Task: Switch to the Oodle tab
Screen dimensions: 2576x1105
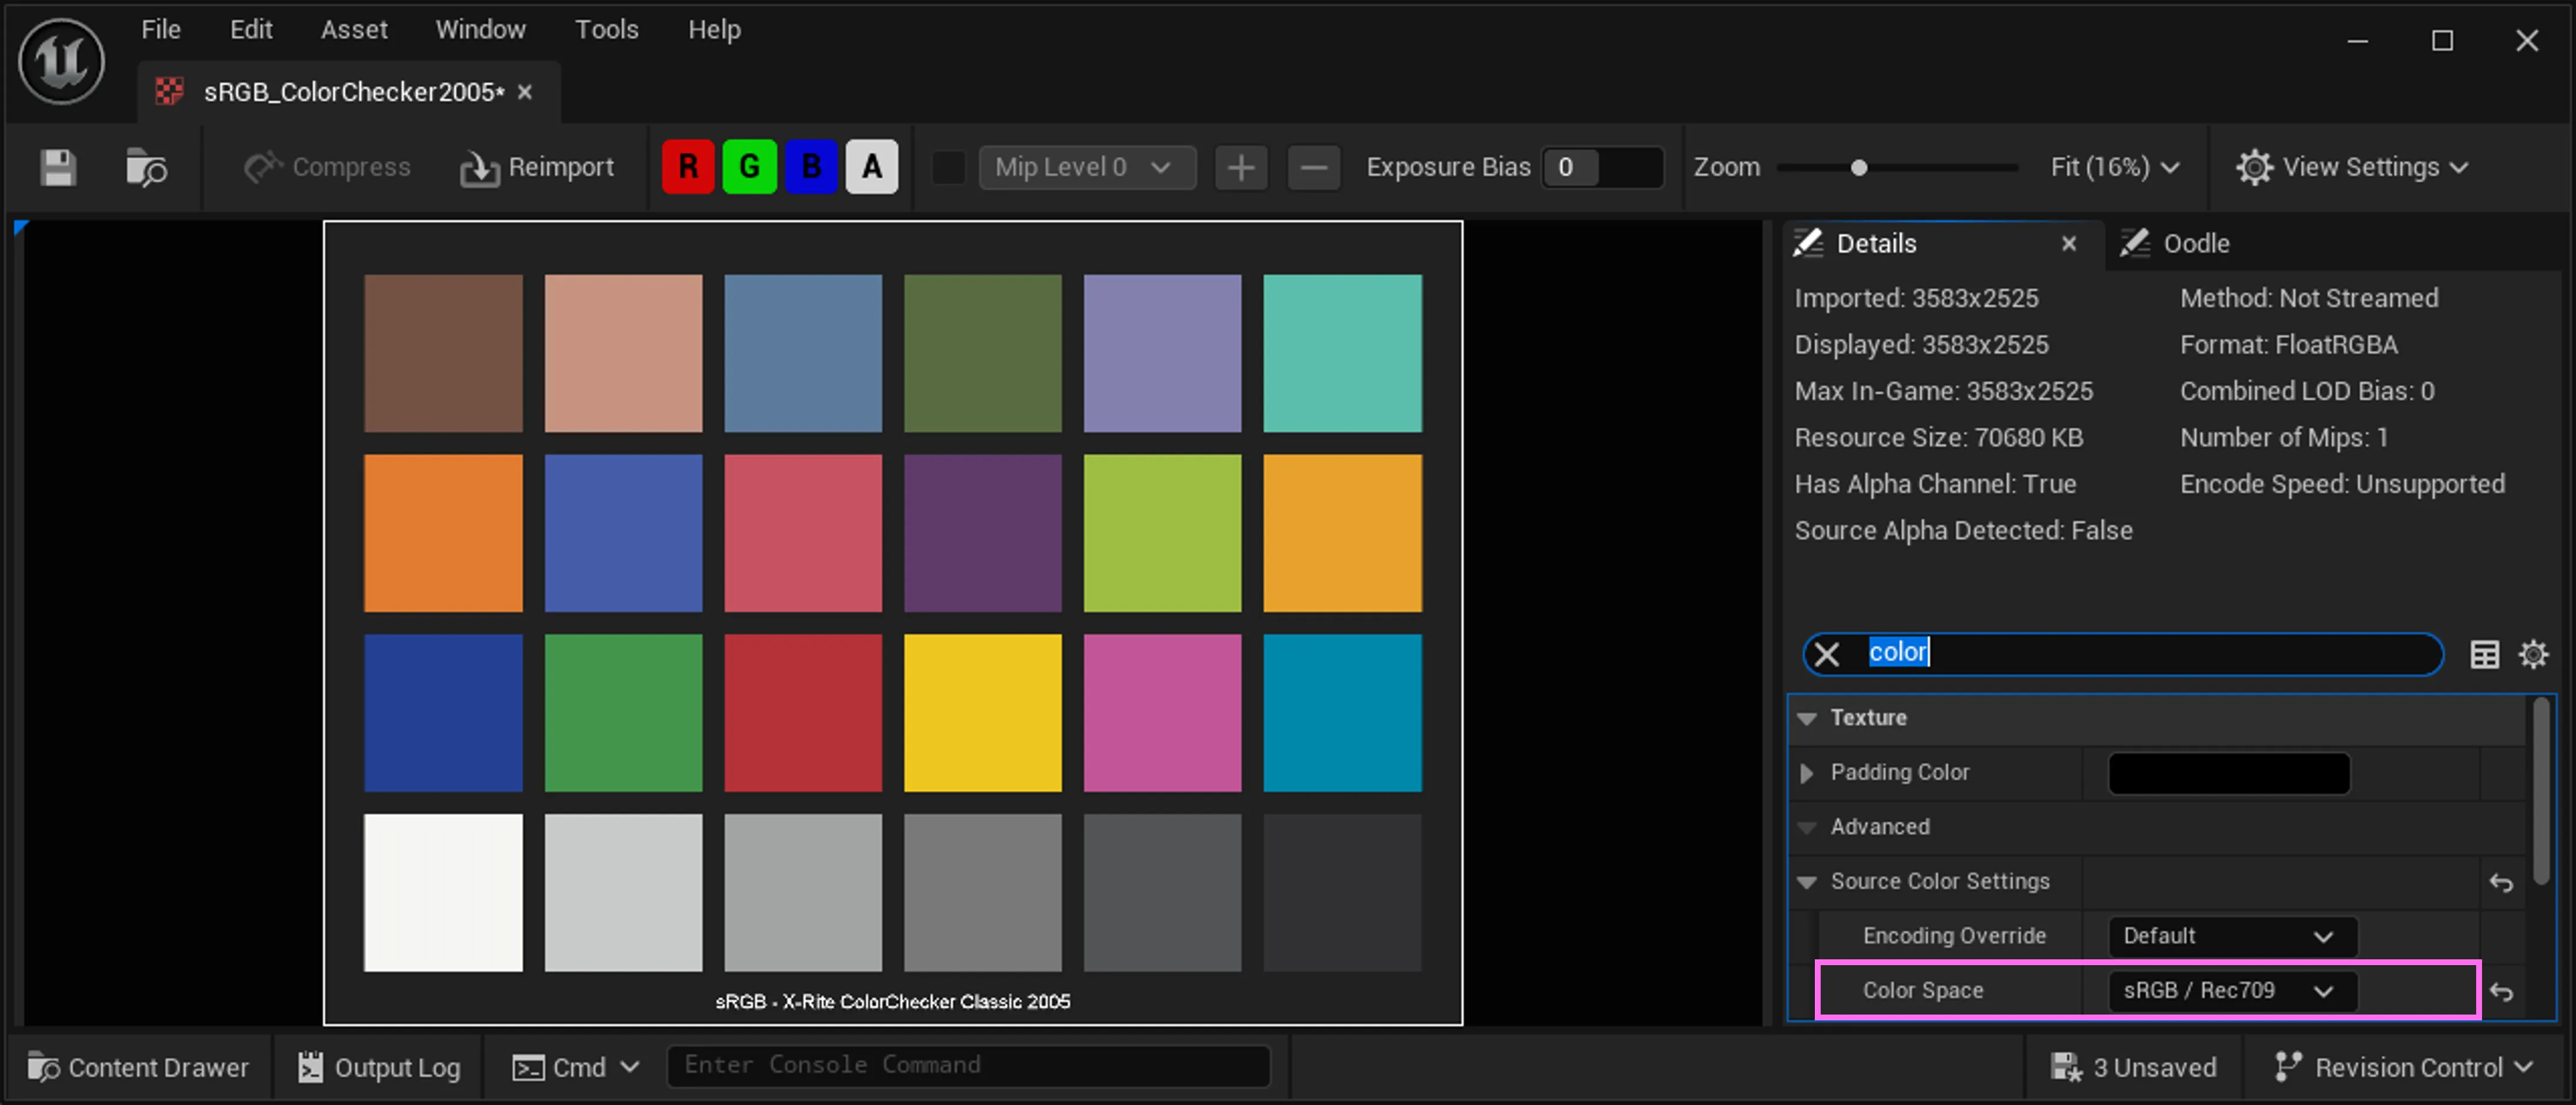Action: (2196, 243)
